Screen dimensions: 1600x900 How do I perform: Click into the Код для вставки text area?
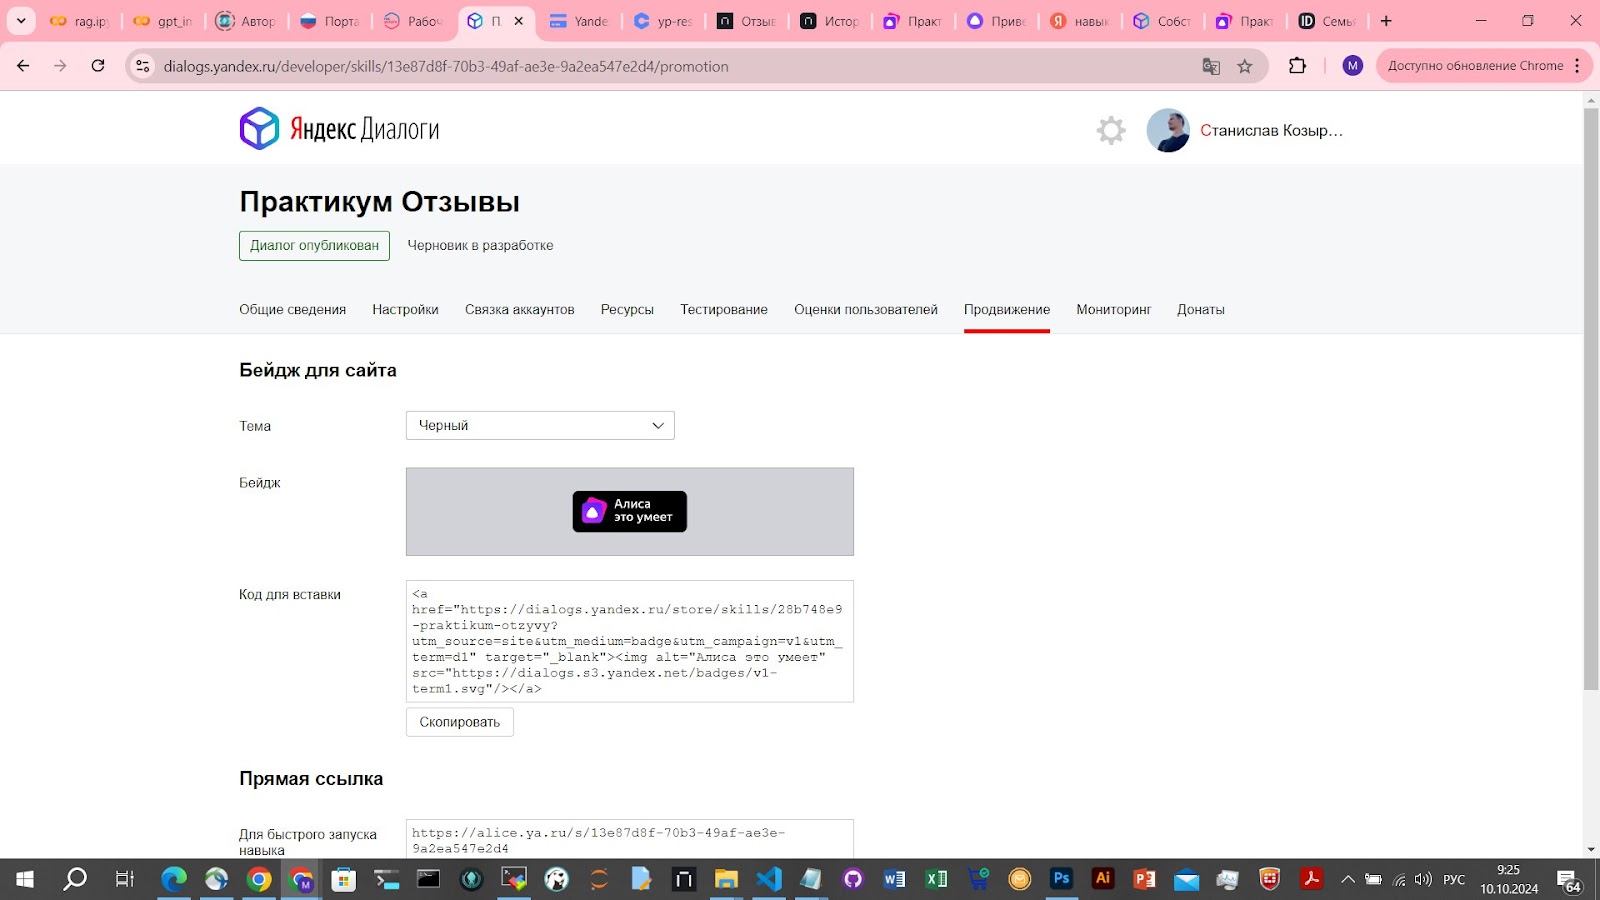[x=629, y=641]
